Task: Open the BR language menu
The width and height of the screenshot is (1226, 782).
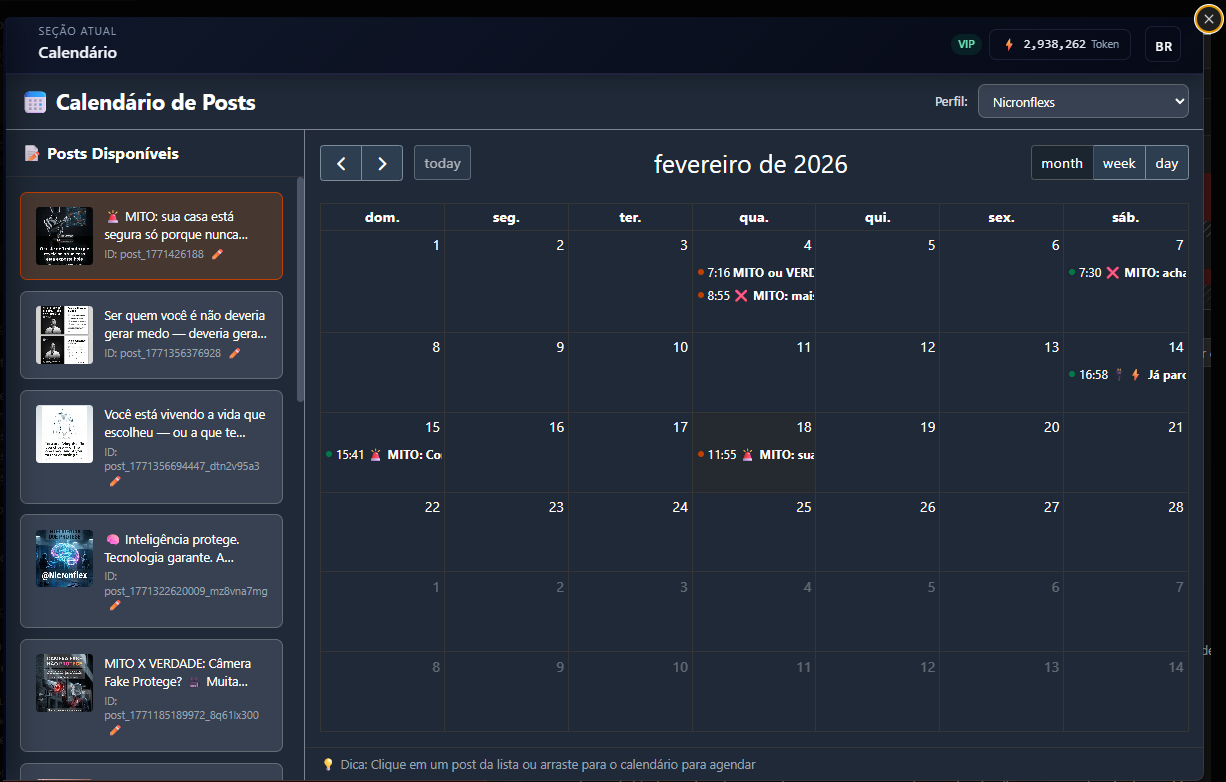Action: tap(1163, 43)
